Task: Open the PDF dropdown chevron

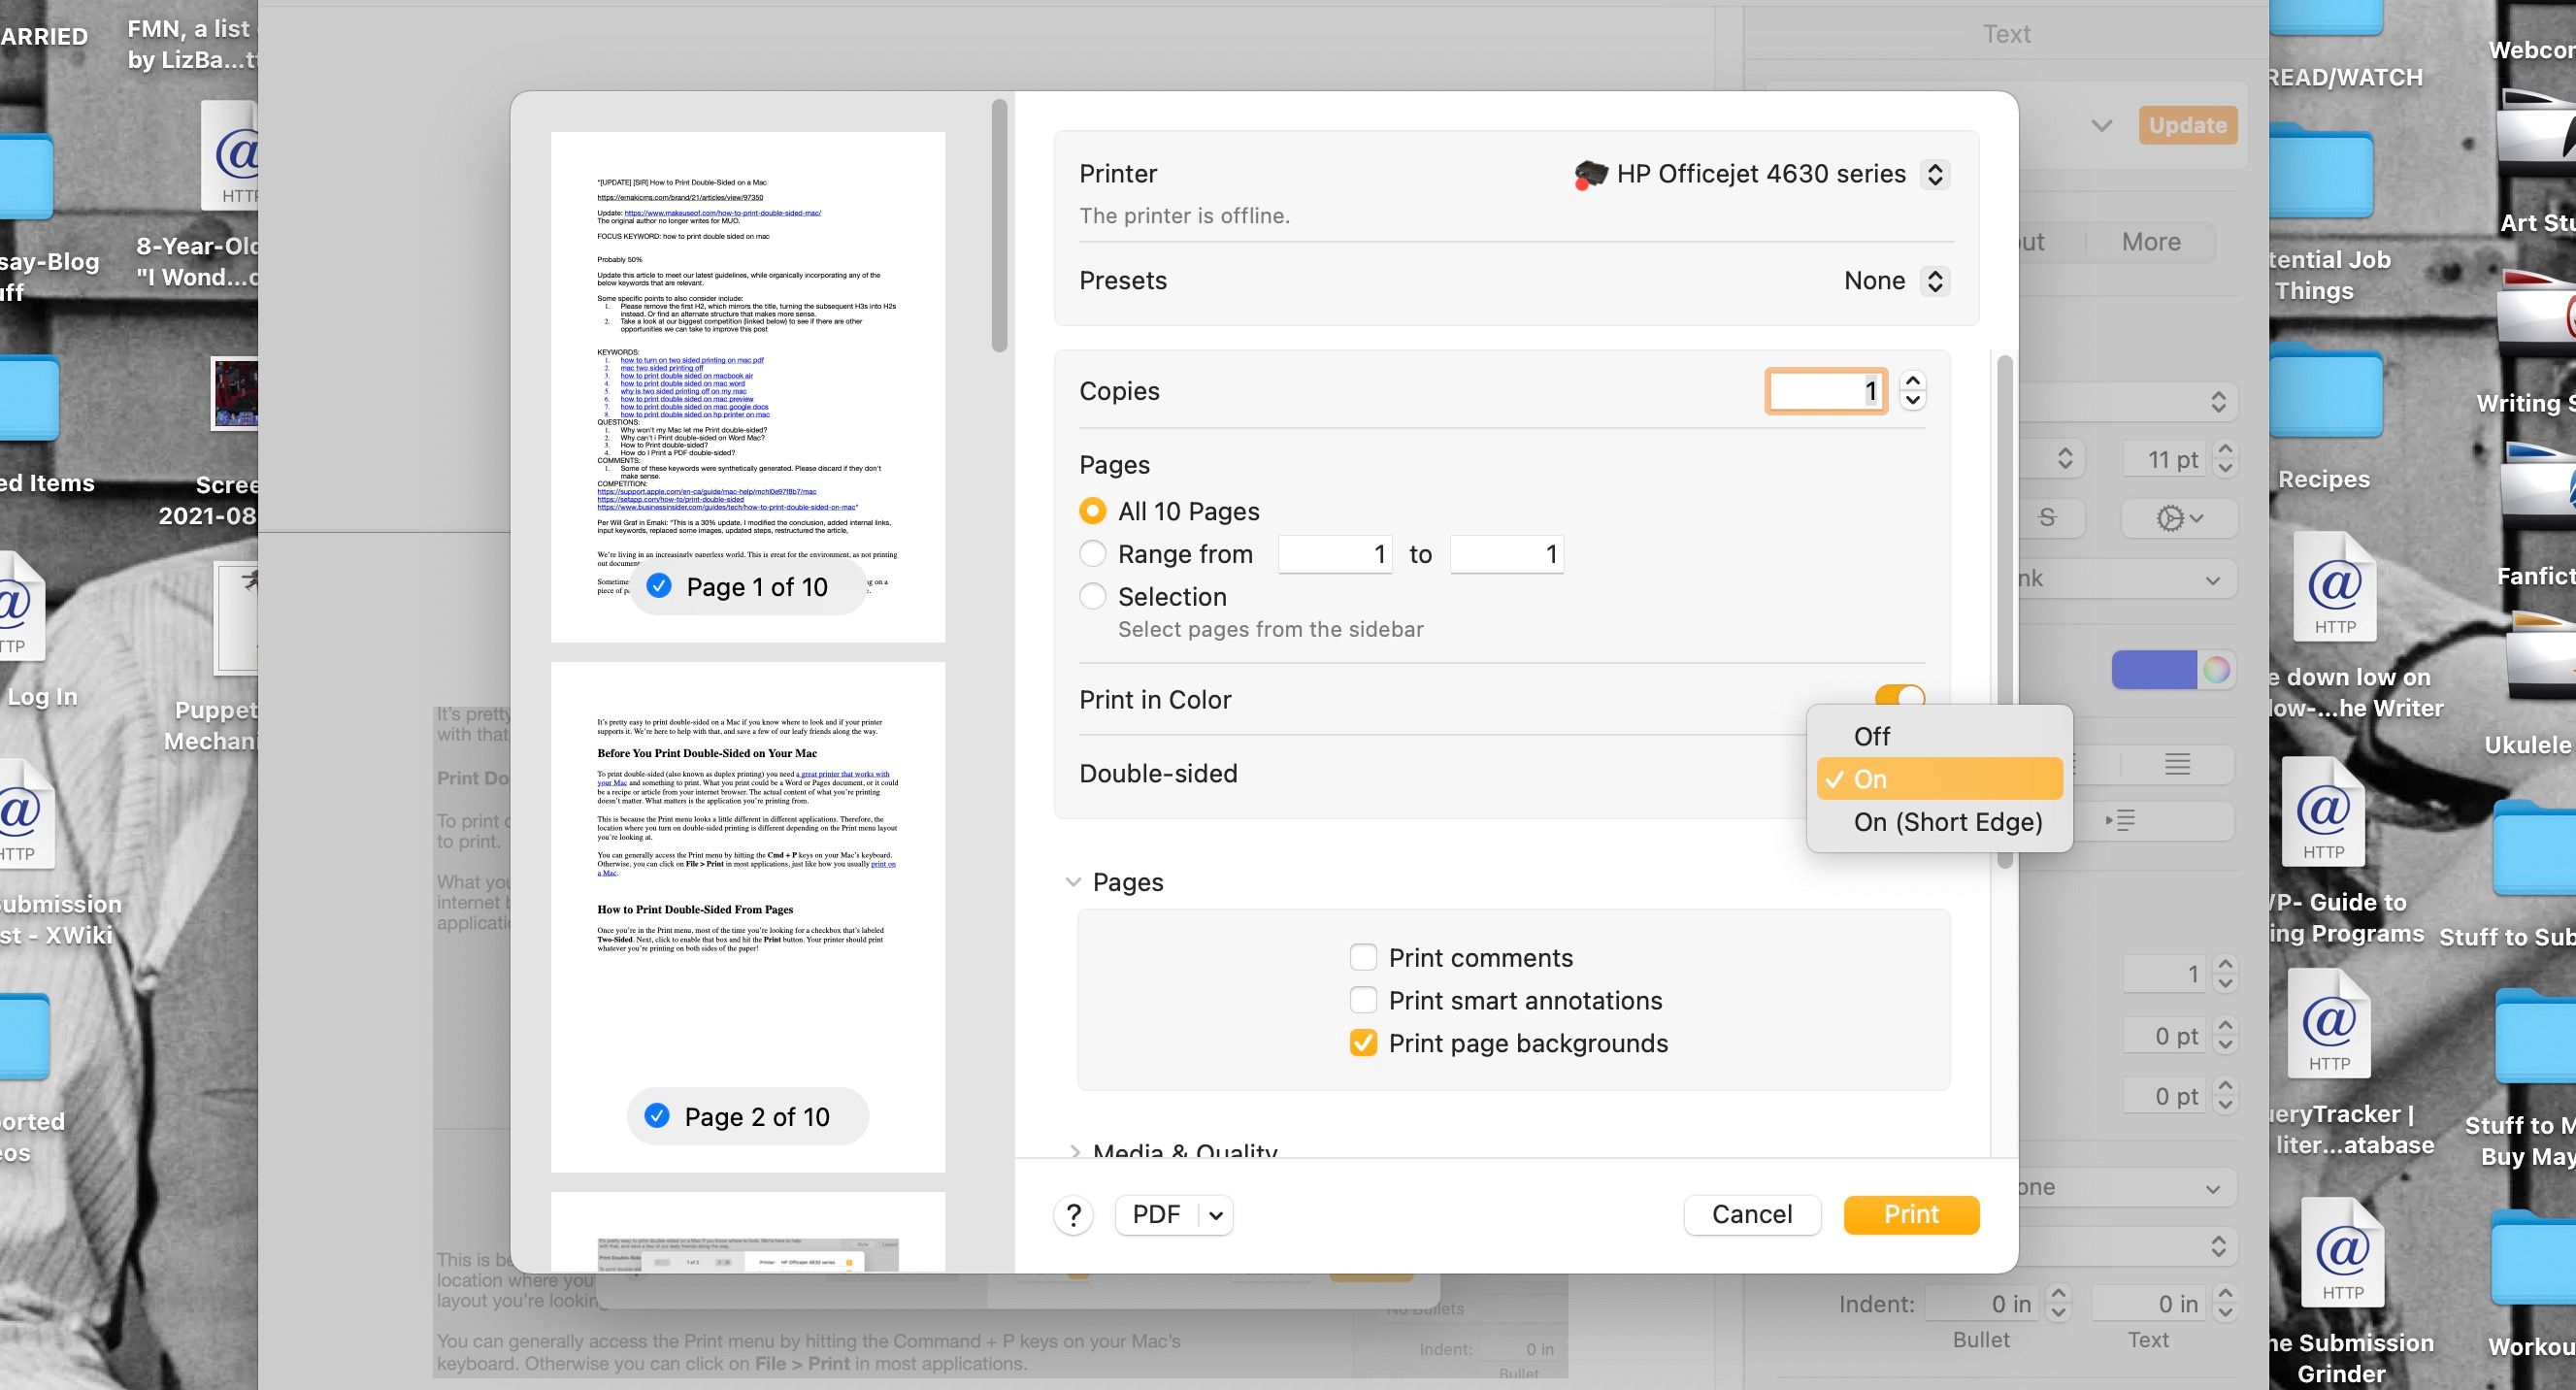Action: [1214, 1214]
